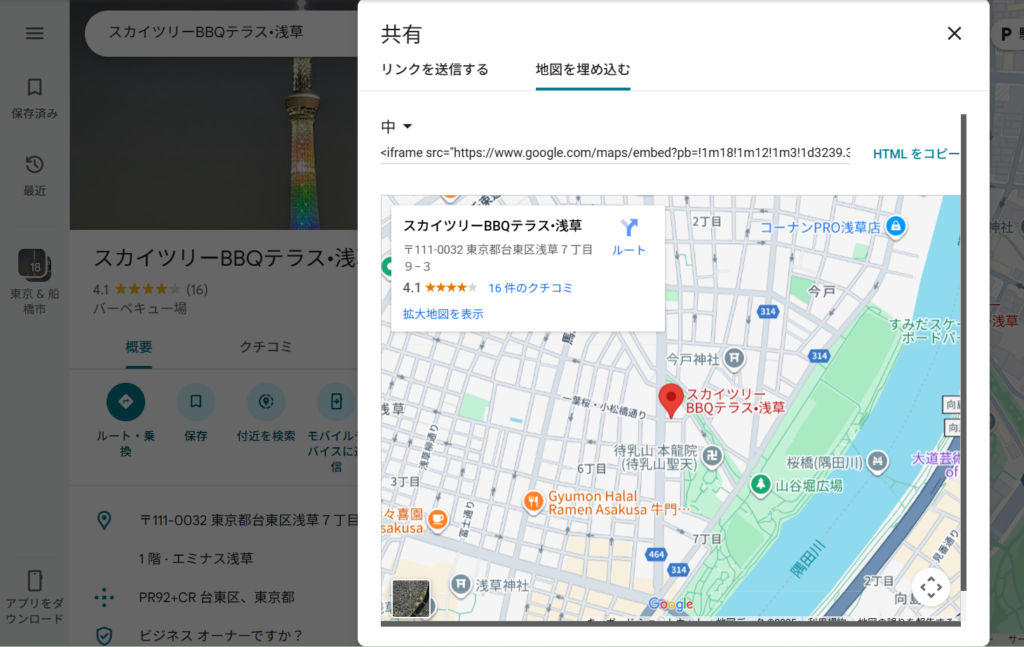Click the Gyumon Halal Ramen restaurant marker
Image resolution: width=1024 pixels, height=647 pixels.
click(x=533, y=500)
